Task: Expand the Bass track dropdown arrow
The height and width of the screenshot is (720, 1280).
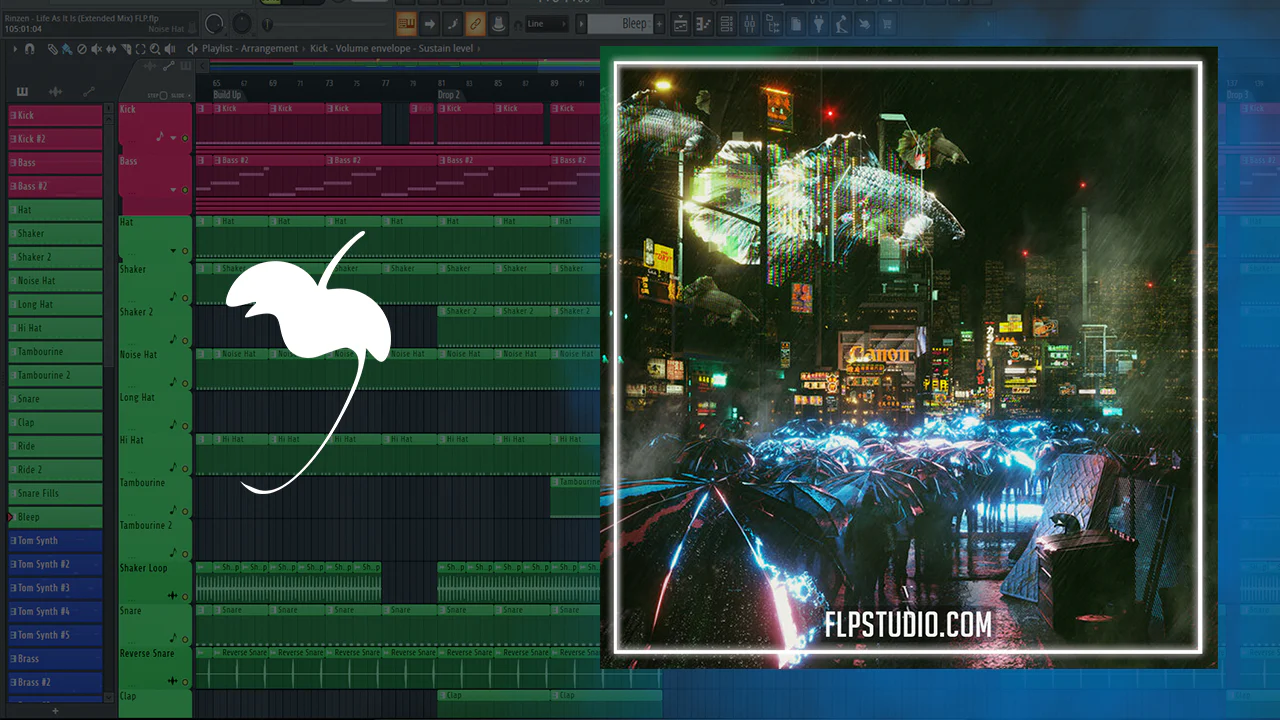Action: [173, 189]
